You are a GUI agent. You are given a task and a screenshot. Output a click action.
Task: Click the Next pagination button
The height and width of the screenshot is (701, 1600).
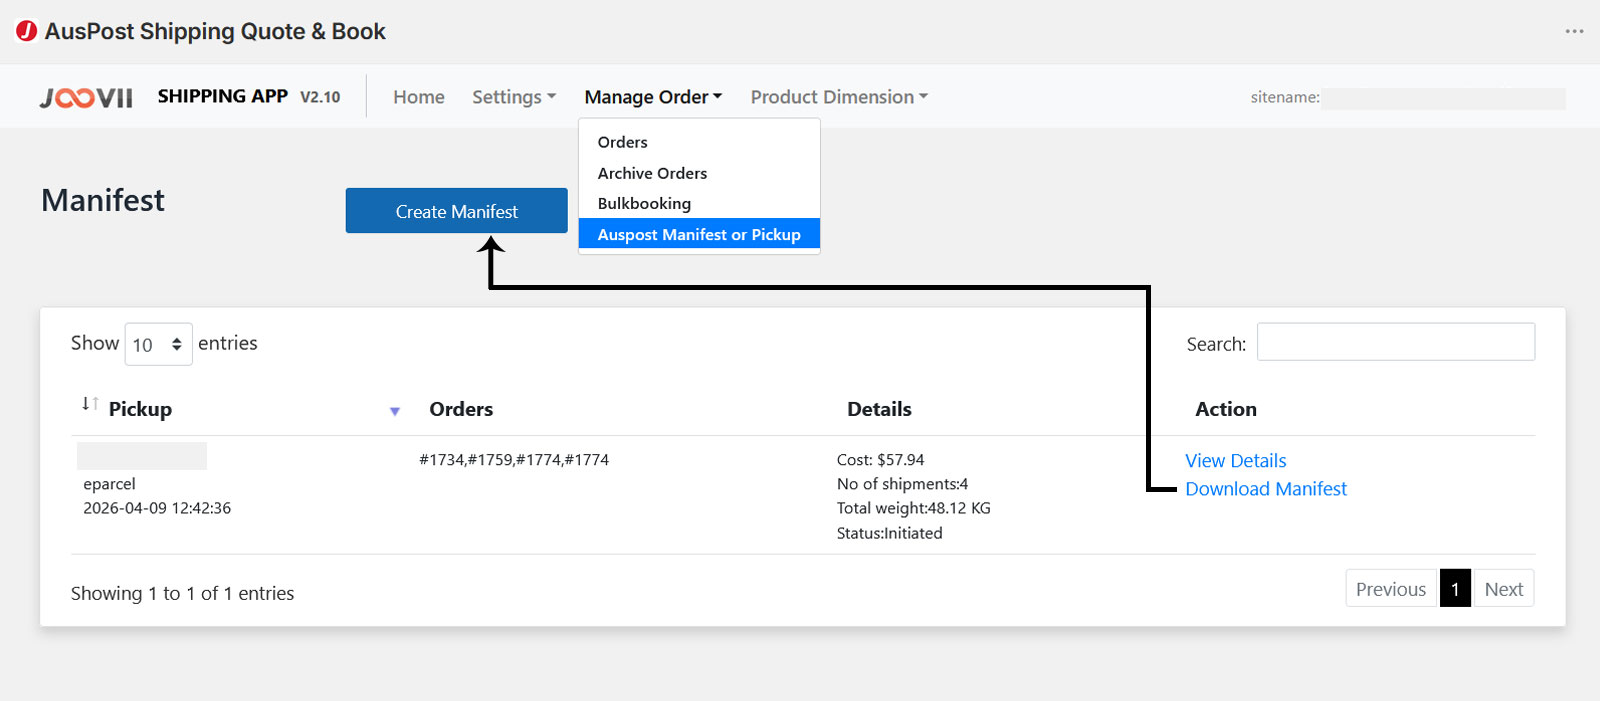tap(1503, 589)
